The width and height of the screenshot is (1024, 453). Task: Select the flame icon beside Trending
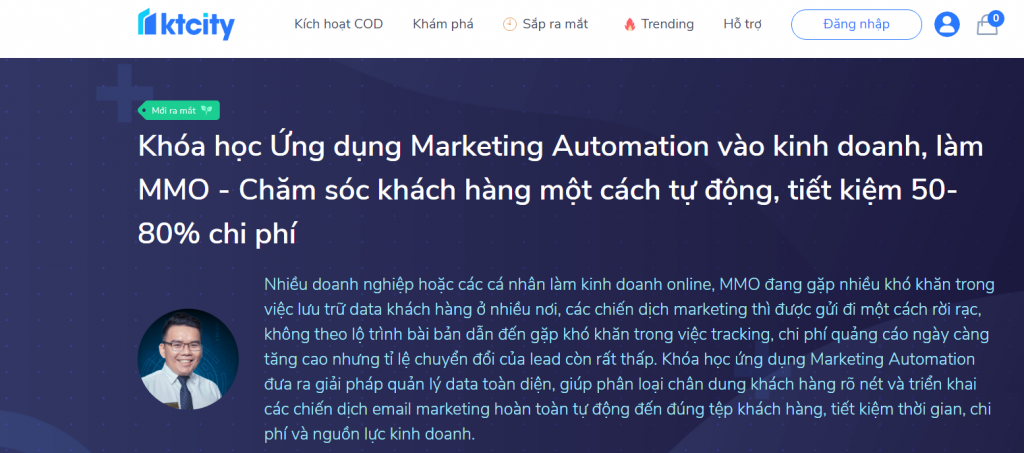tap(630, 25)
